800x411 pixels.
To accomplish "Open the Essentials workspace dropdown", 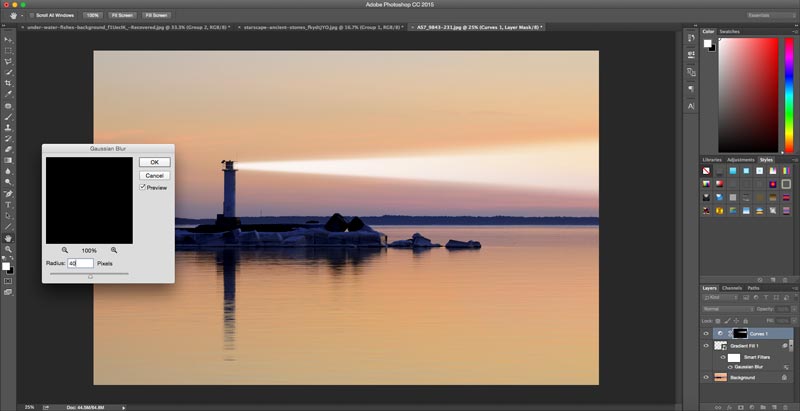I will coord(771,15).
